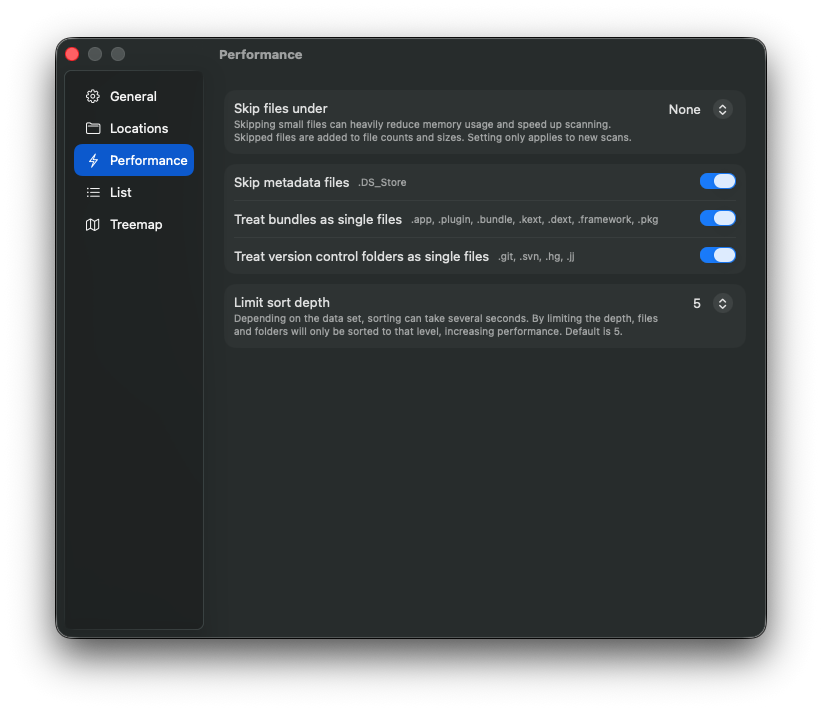The height and width of the screenshot is (712, 822).
Task: Click the 'Limit sort depth' label
Action: click(282, 303)
